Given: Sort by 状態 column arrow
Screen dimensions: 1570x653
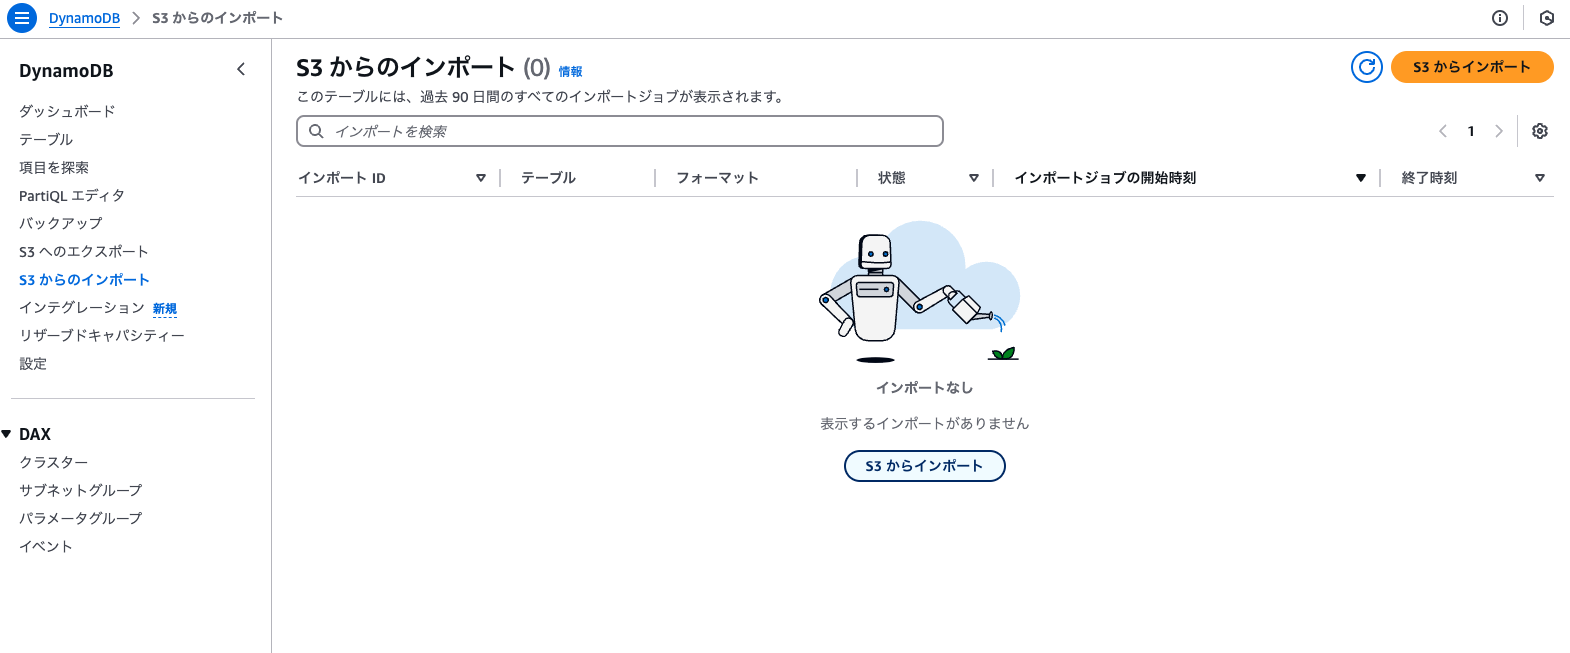Looking at the screenshot, I should [973, 178].
